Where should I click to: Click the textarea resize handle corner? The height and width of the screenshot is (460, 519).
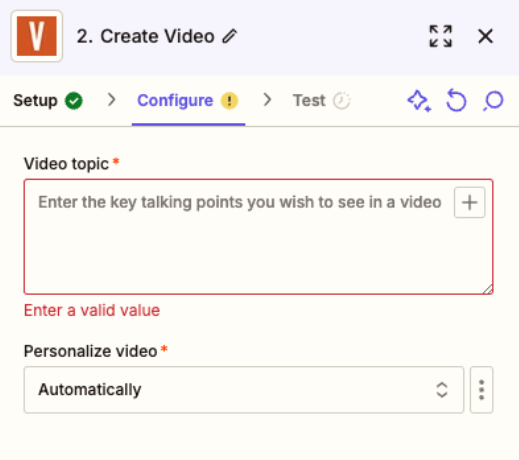coord(488,289)
